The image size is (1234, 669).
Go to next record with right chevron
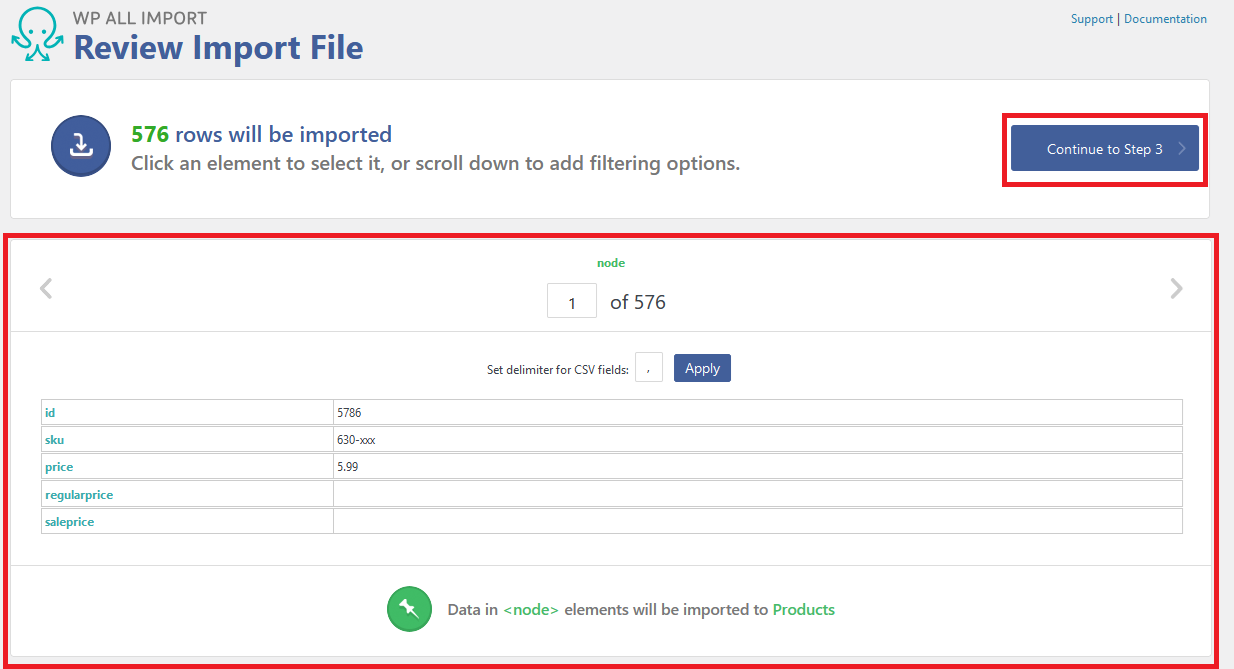(x=1176, y=289)
